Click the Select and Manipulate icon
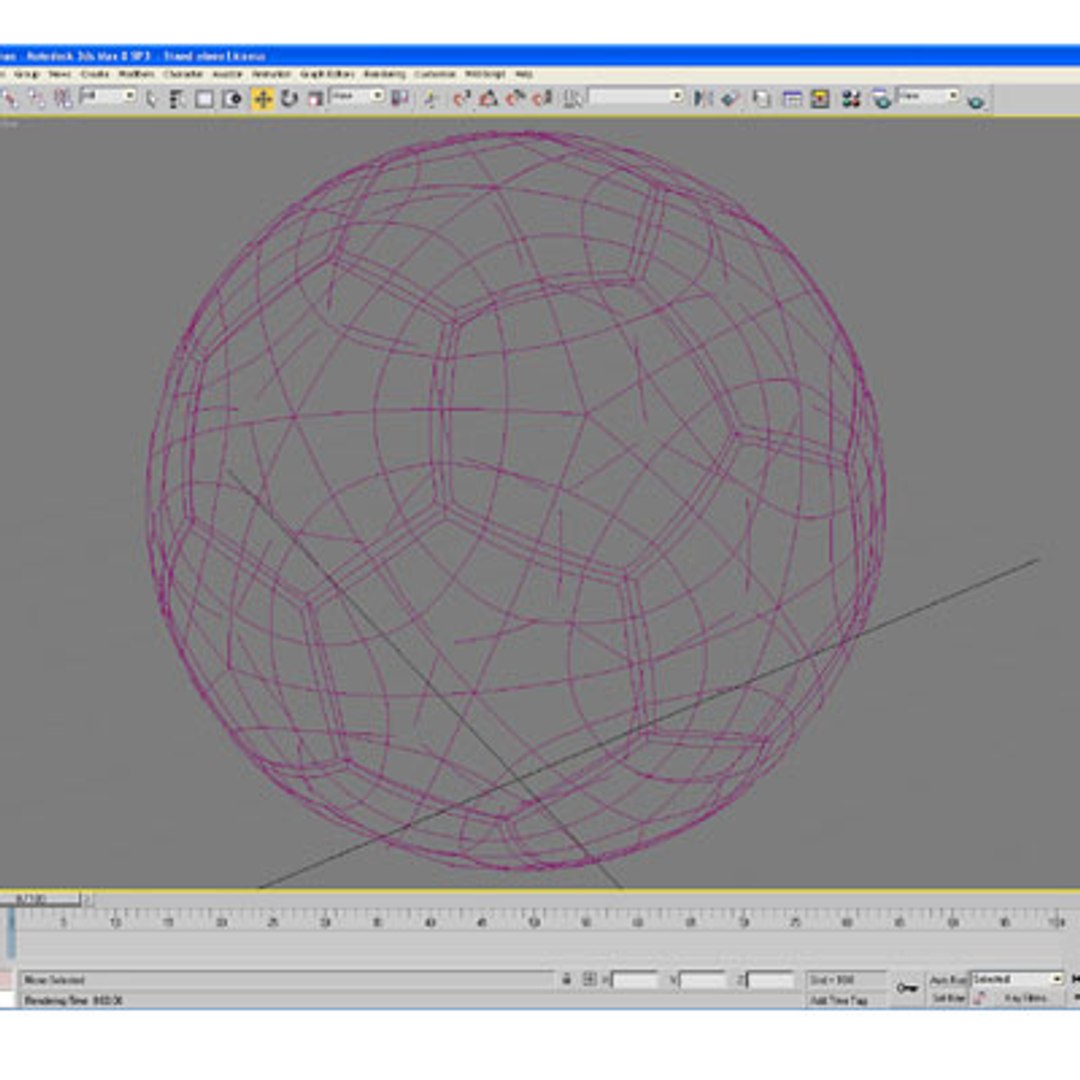This screenshot has width=1080, height=1080. (431, 98)
